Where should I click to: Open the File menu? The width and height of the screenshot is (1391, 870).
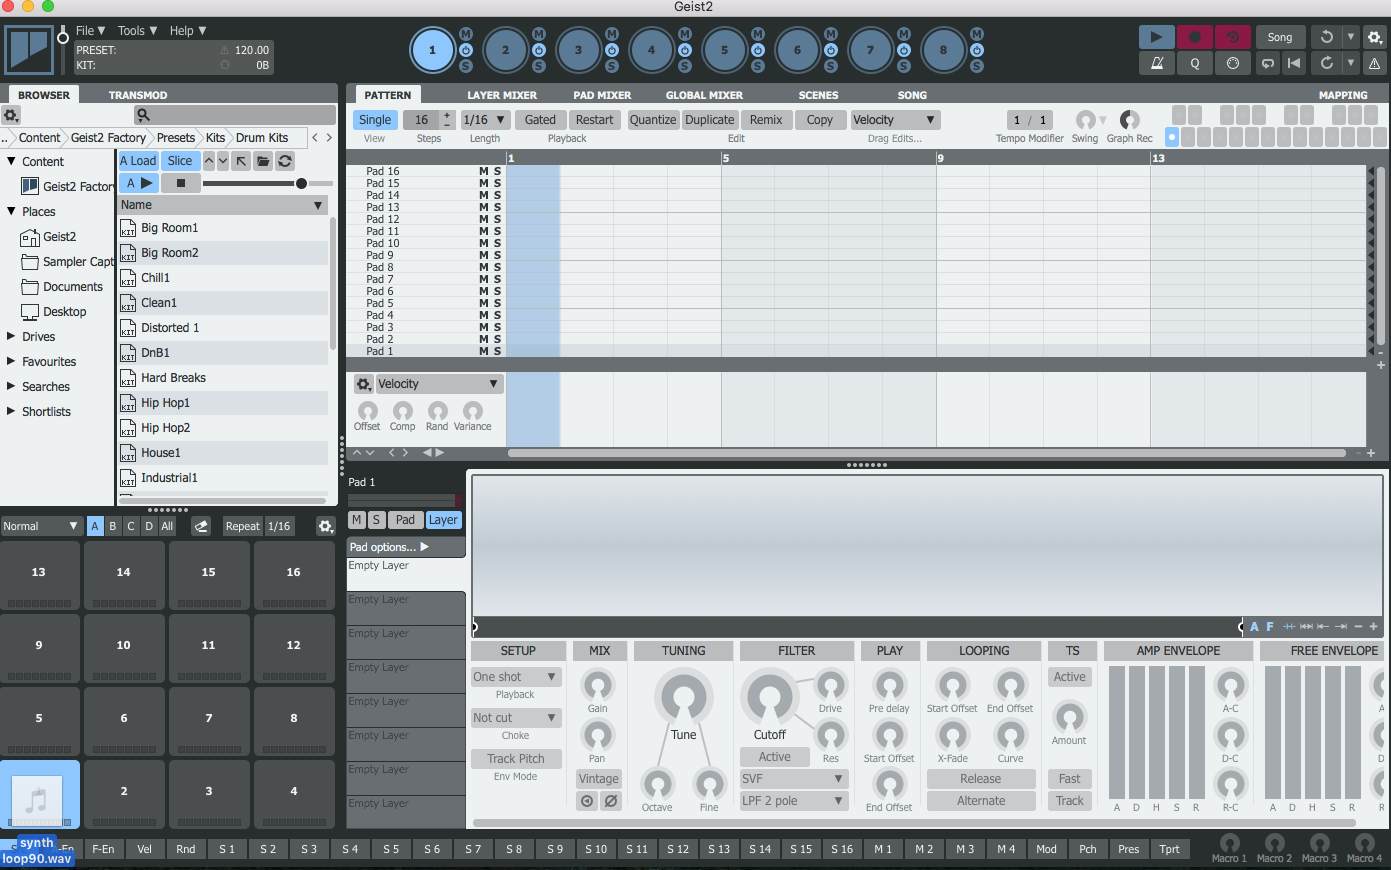pos(91,31)
